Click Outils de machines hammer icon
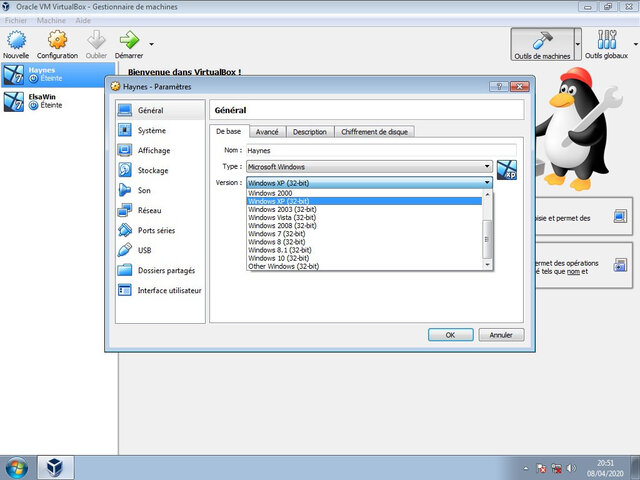This screenshot has height=480, width=640. [542, 41]
